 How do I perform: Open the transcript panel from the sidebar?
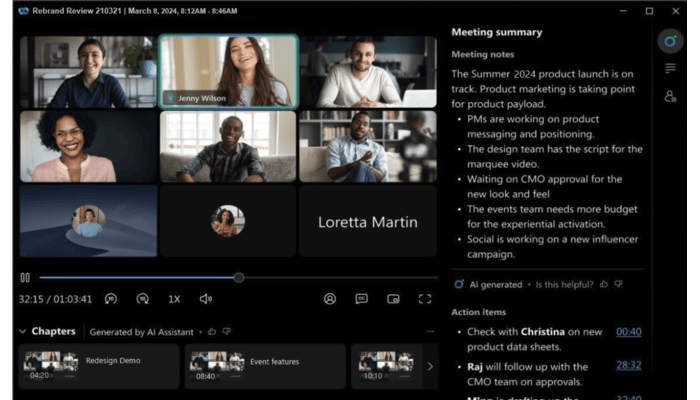click(x=670, y=68)
